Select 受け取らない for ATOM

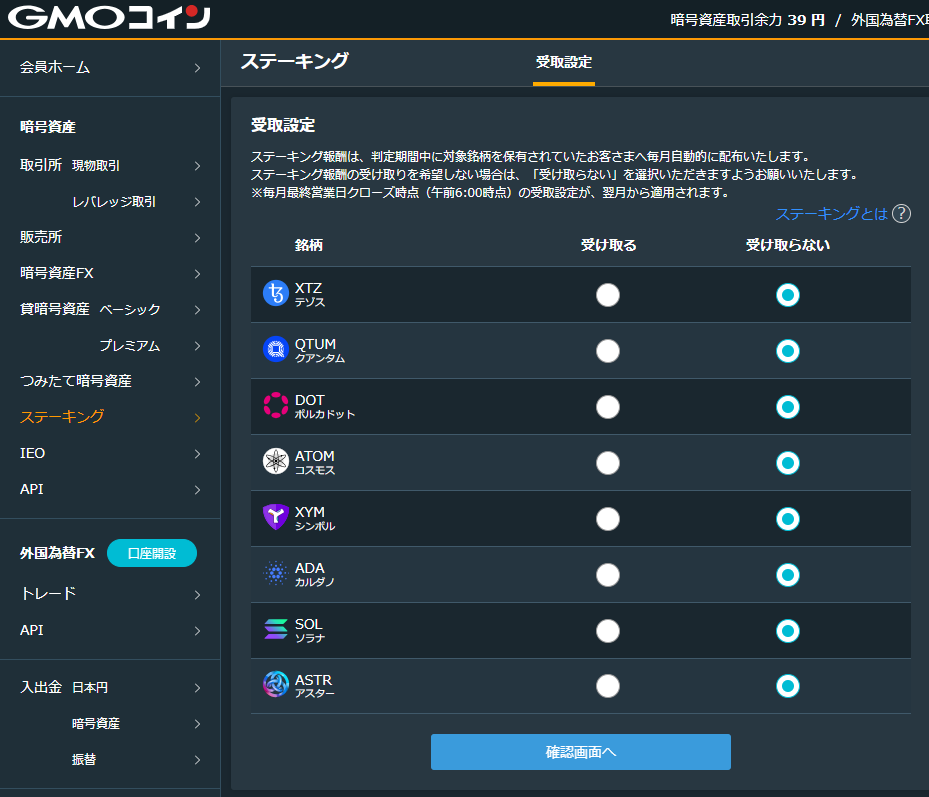[x=787, y=463]
